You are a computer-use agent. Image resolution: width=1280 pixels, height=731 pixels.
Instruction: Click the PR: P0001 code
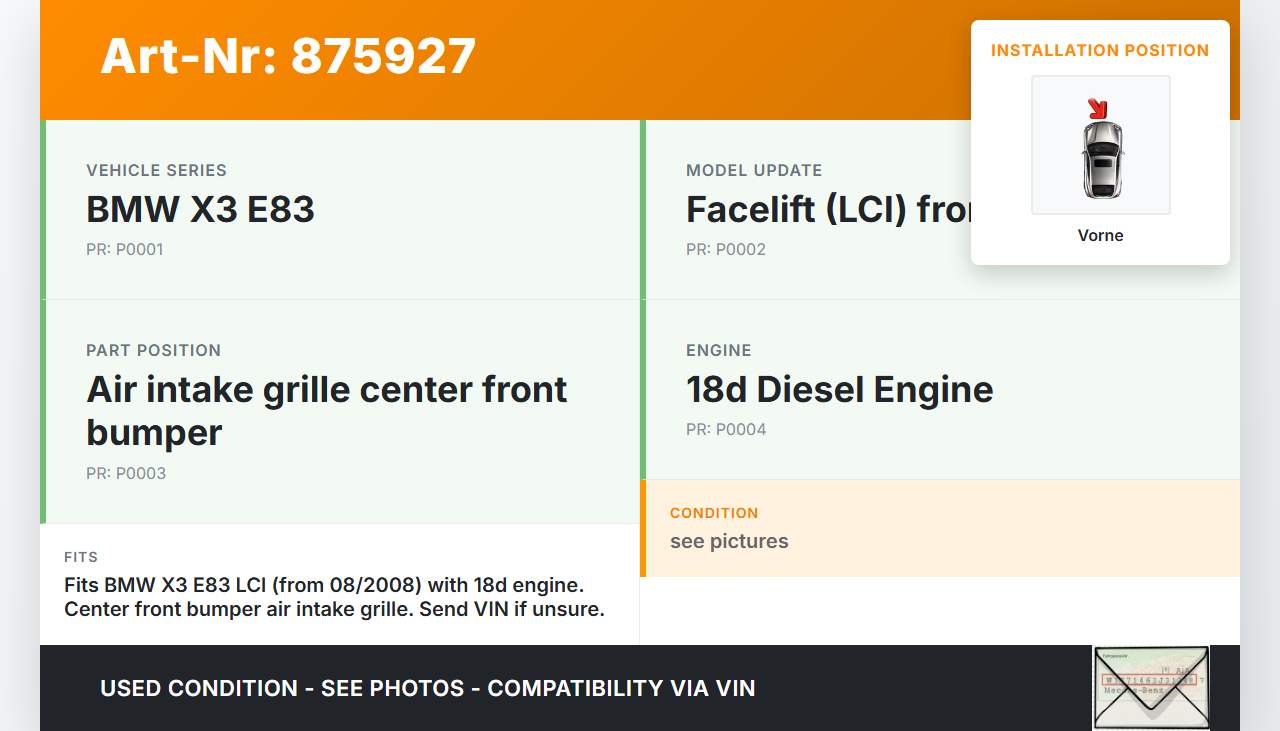124,249
